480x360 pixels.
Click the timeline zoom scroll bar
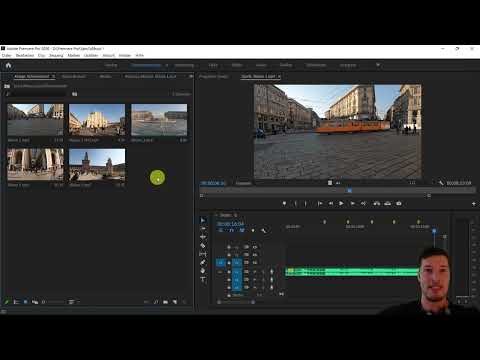coord(236,302)
